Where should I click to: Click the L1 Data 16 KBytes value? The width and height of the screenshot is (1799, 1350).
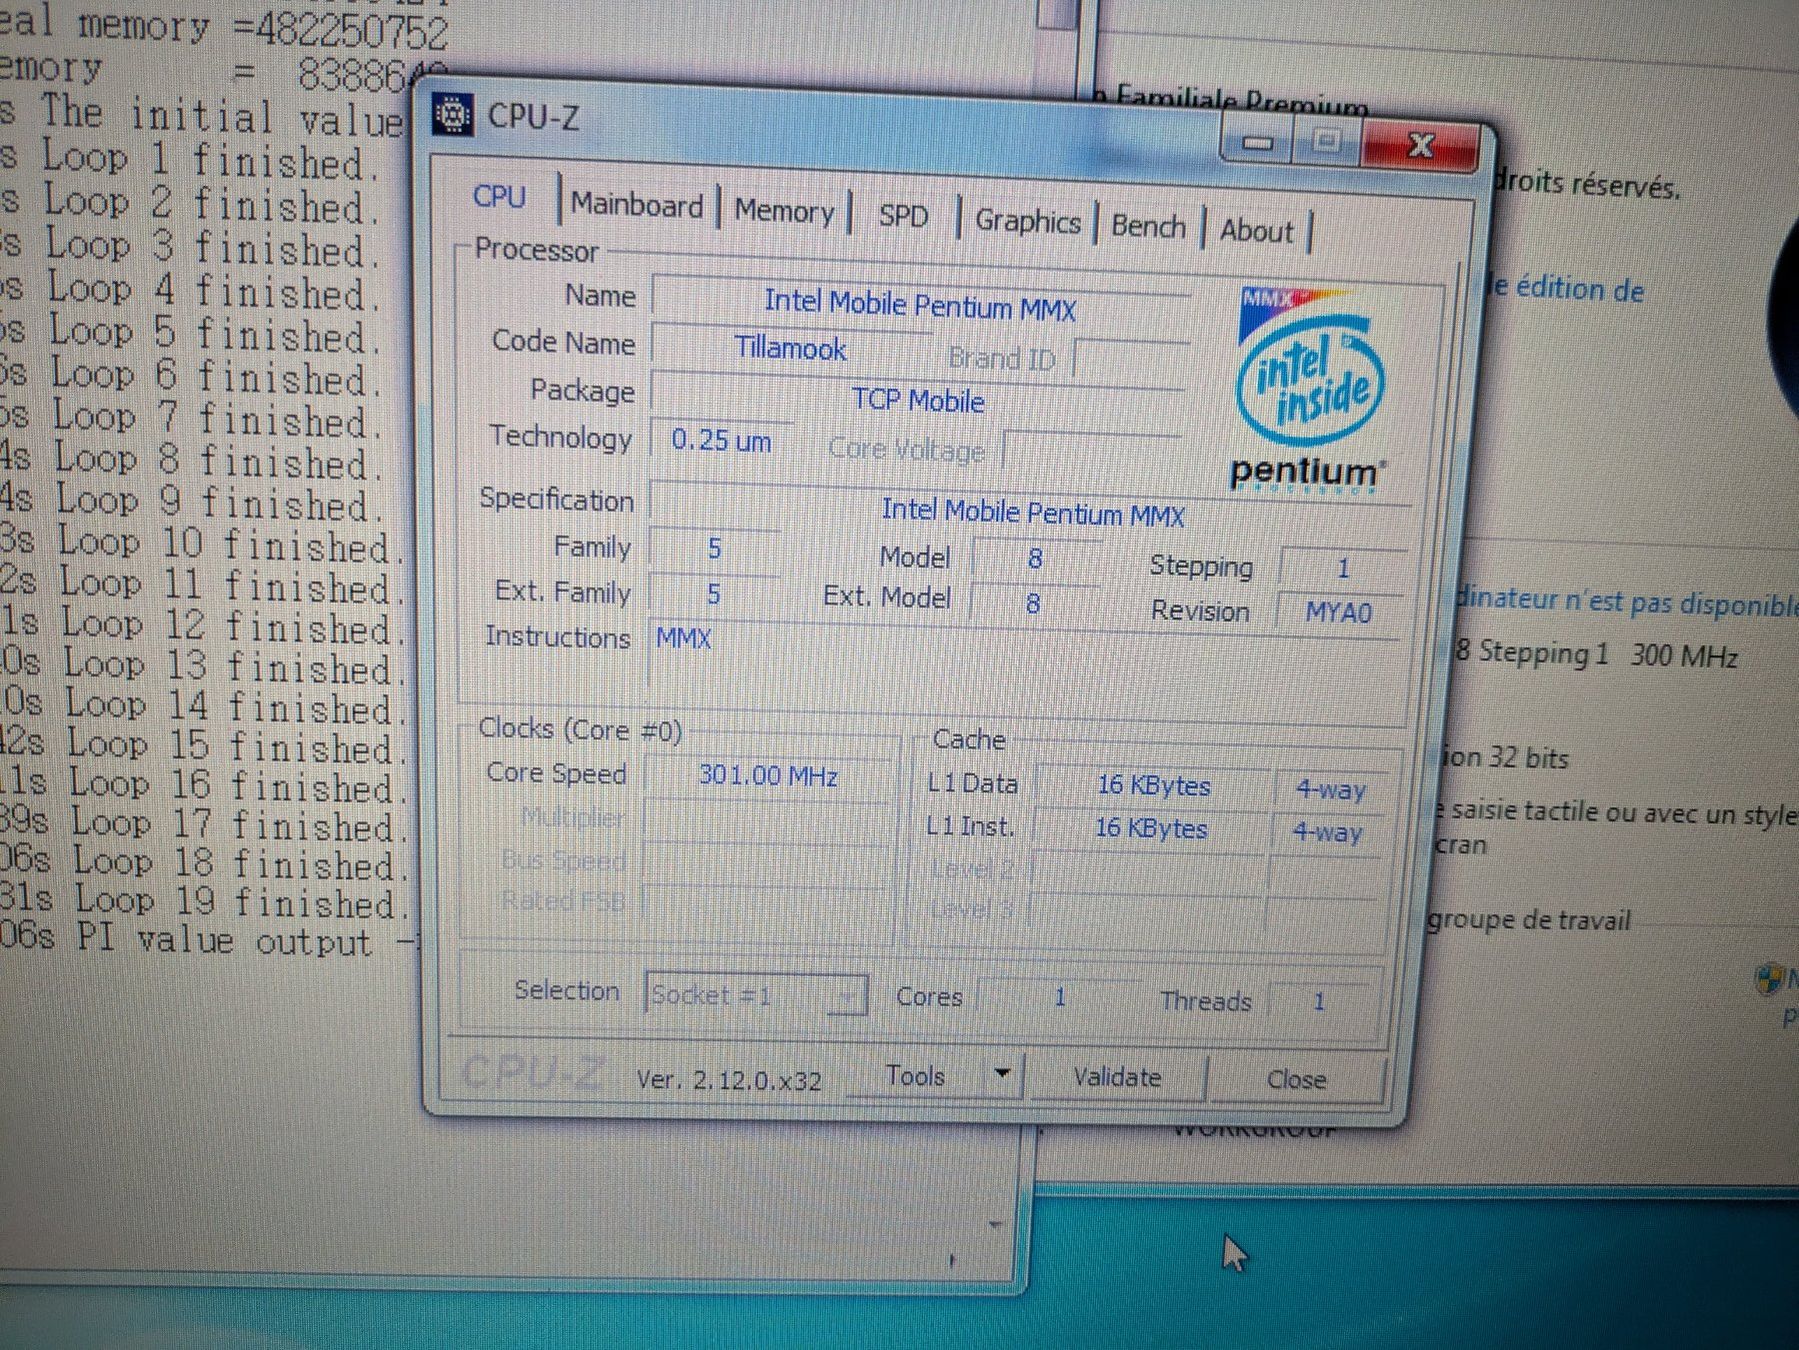click(1153, 786)
